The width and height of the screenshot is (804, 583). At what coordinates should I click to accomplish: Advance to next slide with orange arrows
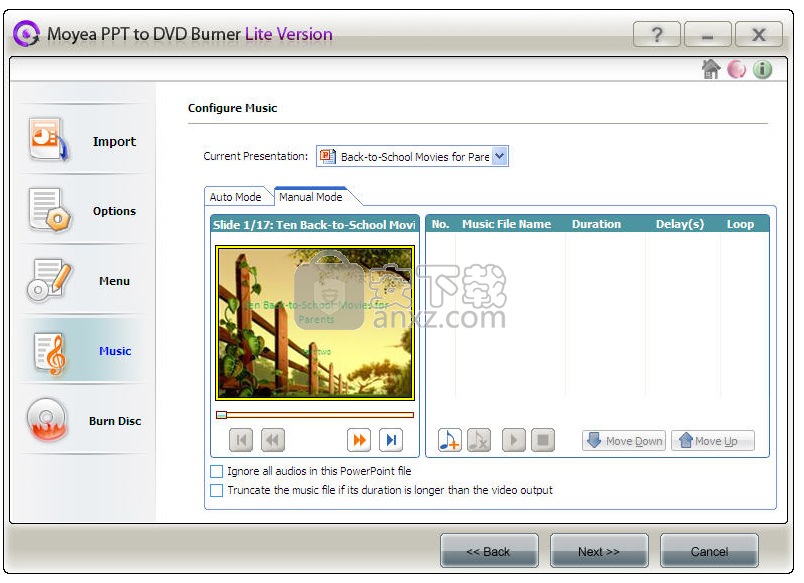point(359,440)
